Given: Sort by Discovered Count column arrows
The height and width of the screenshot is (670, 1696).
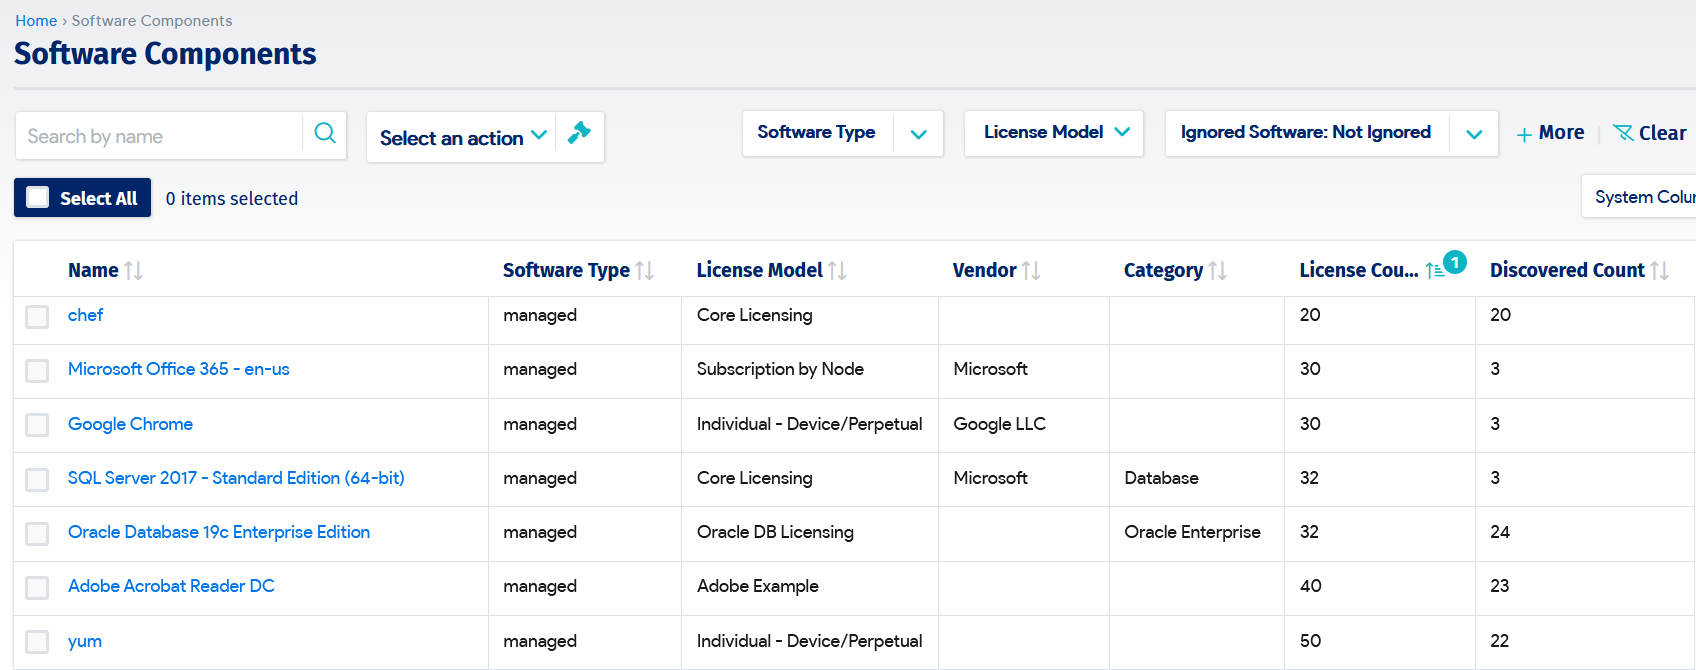Looking at the screenshot, I should coord(1659,270).
